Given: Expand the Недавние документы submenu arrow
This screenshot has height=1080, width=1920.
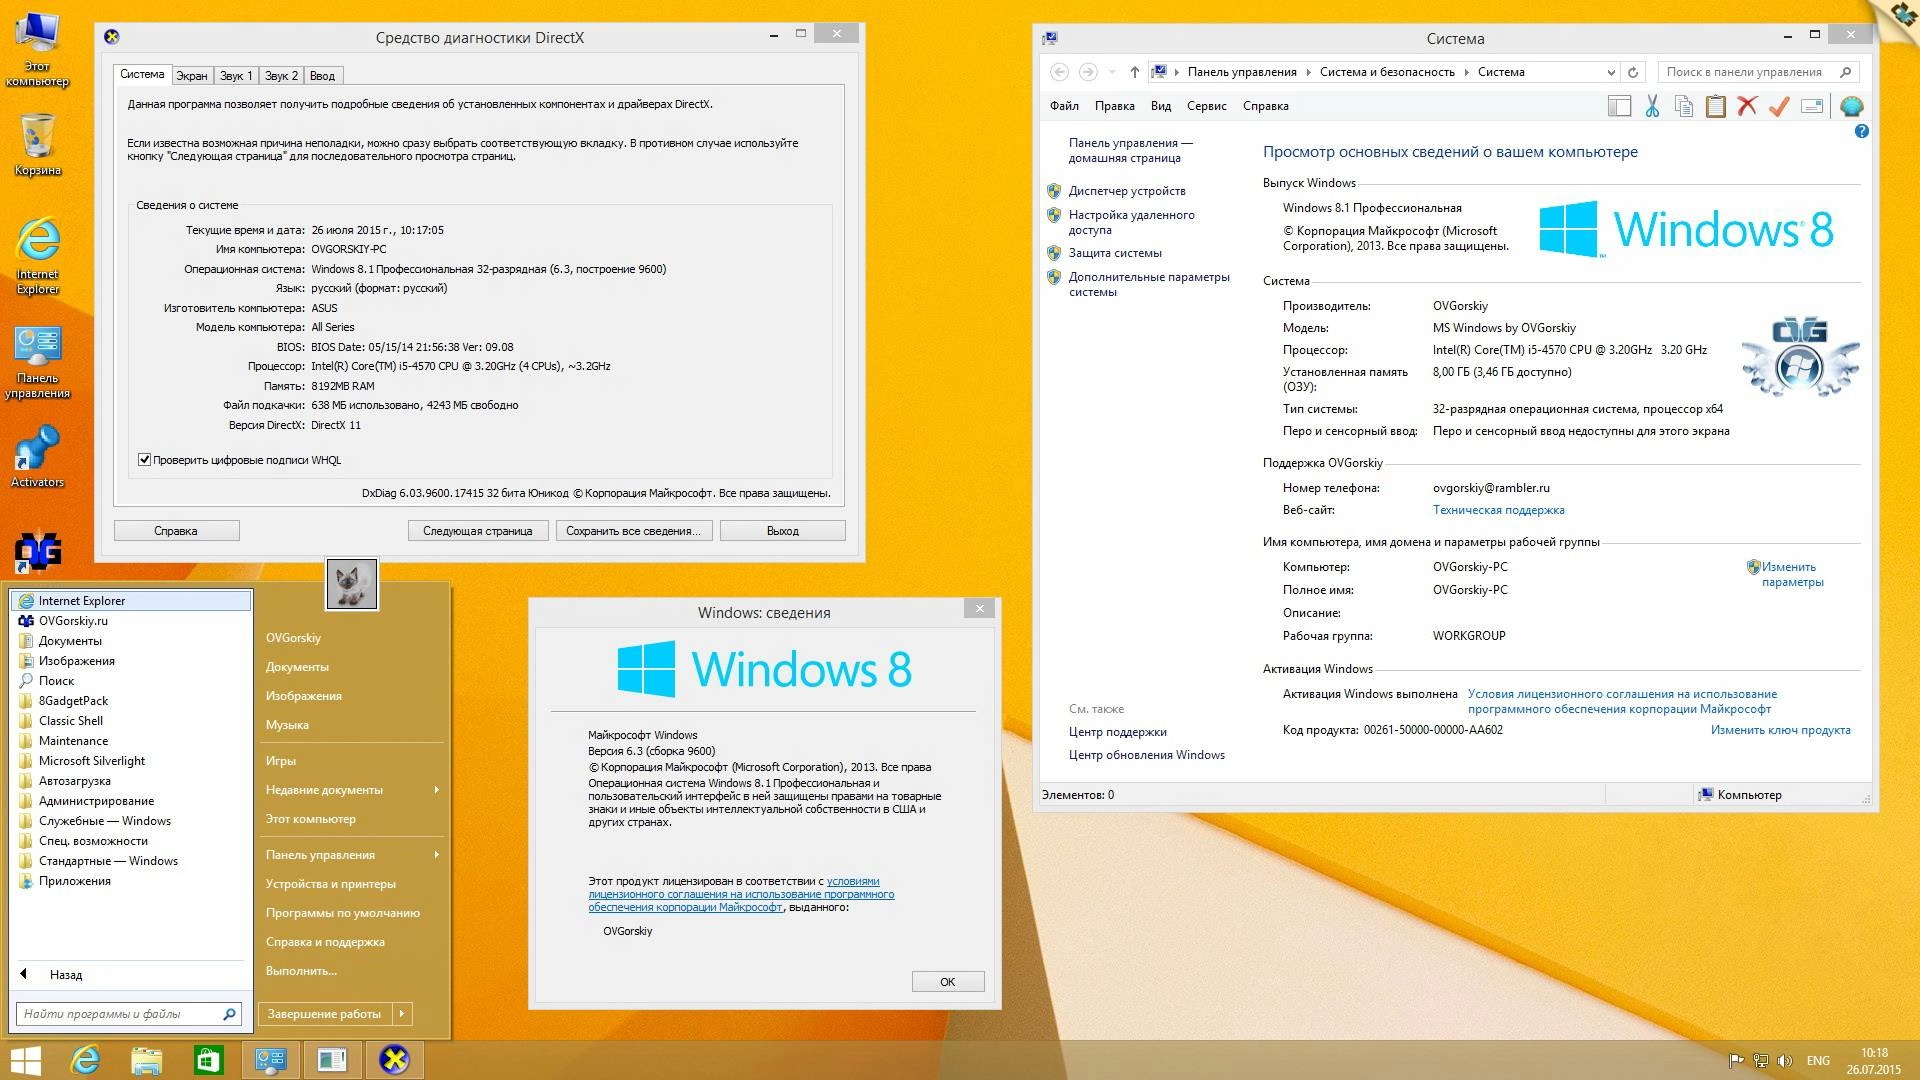Looking at the screenshot, I should (x=437, y=789).
